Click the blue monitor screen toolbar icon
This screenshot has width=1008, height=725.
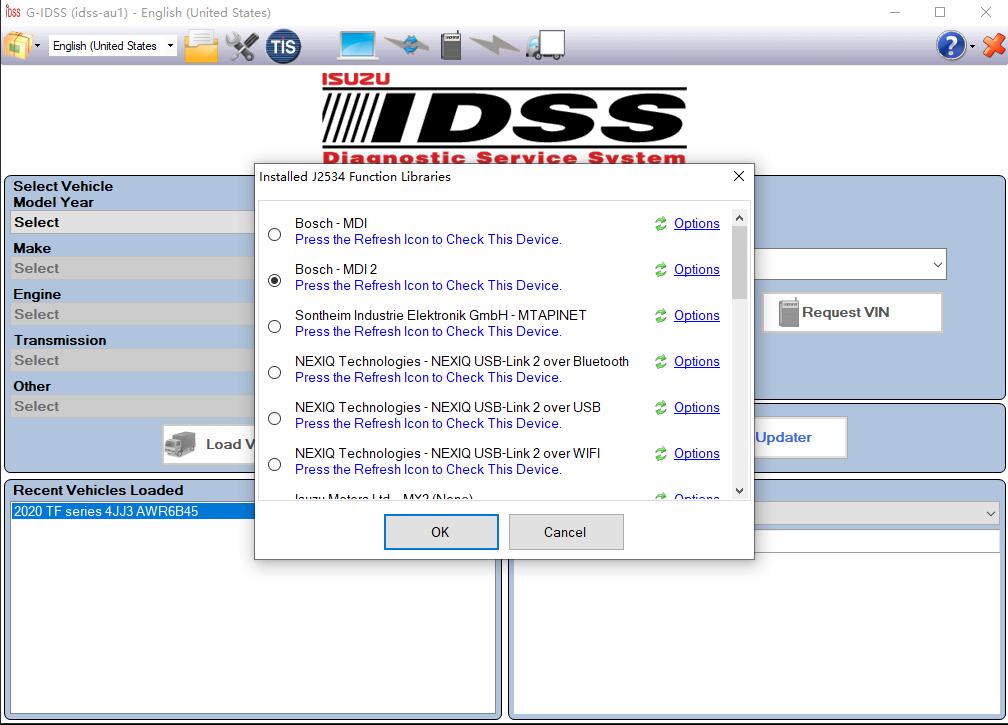point(357,45)
